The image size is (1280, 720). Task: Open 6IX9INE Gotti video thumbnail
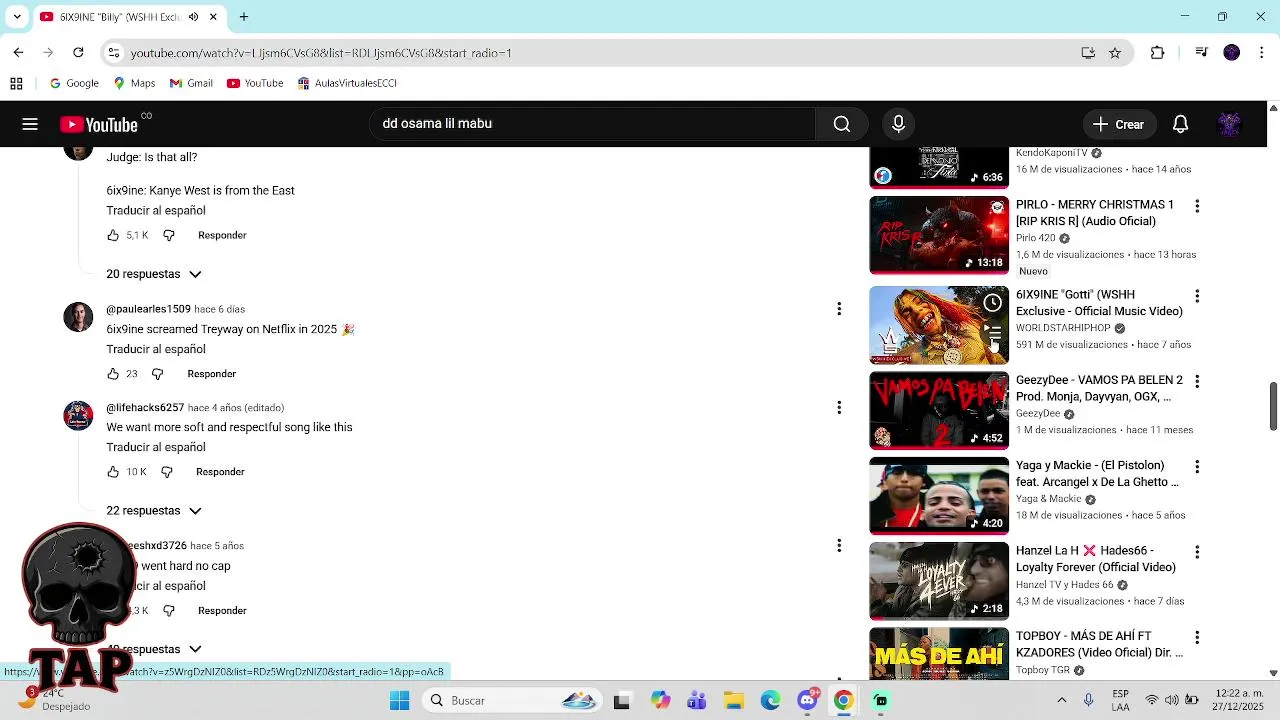[x=939, y=325]
